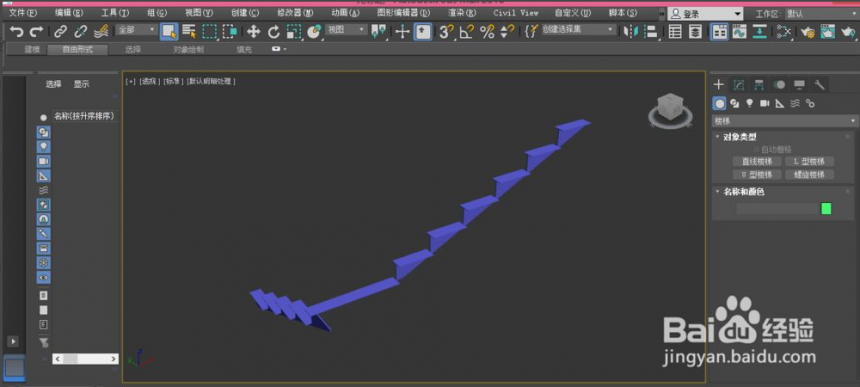Open 选择 menu in Scene Explorer
860x387 pixels.
[x=54, y=84]
